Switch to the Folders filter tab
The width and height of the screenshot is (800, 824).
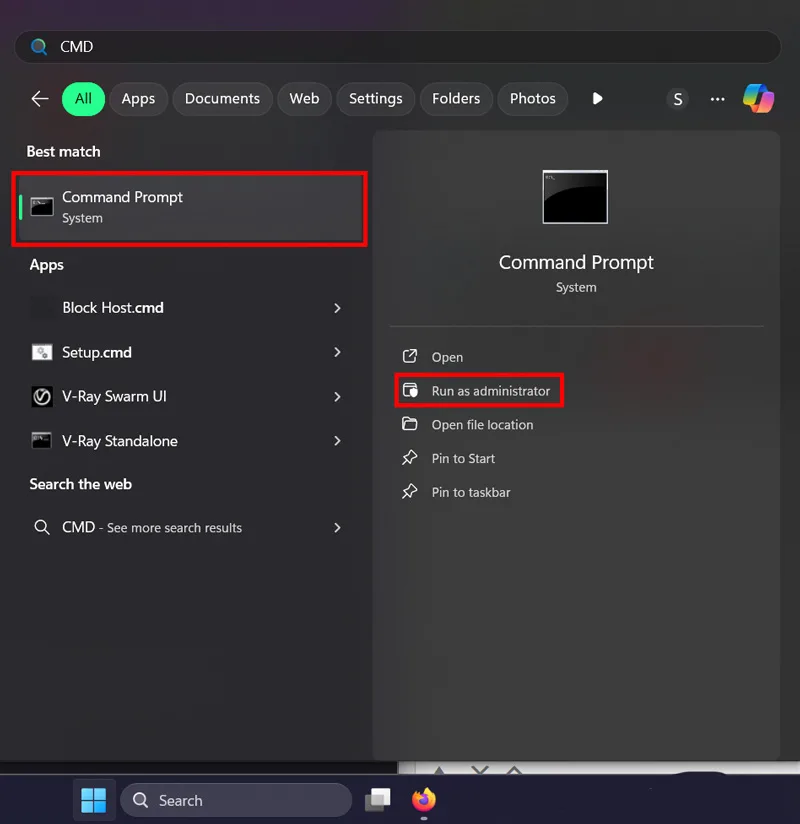(x=456, y=99)
